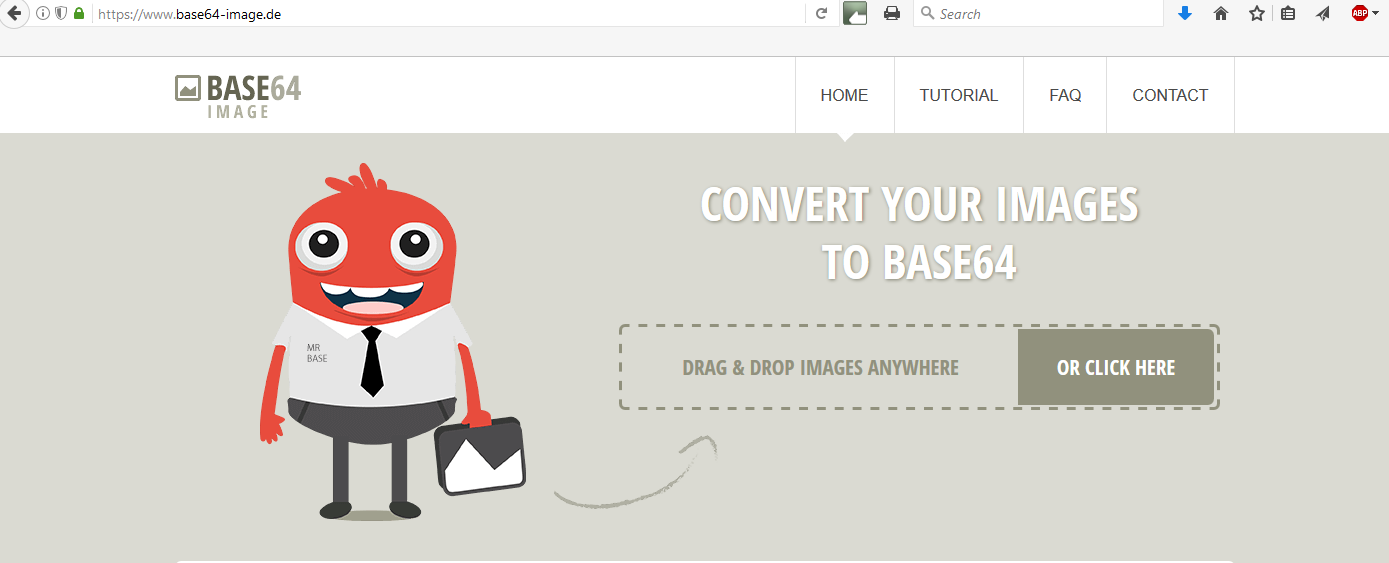Go back with the browser back arrow
The height and width of the screenshot is (563, 1389).
click(x=14, y=13)
